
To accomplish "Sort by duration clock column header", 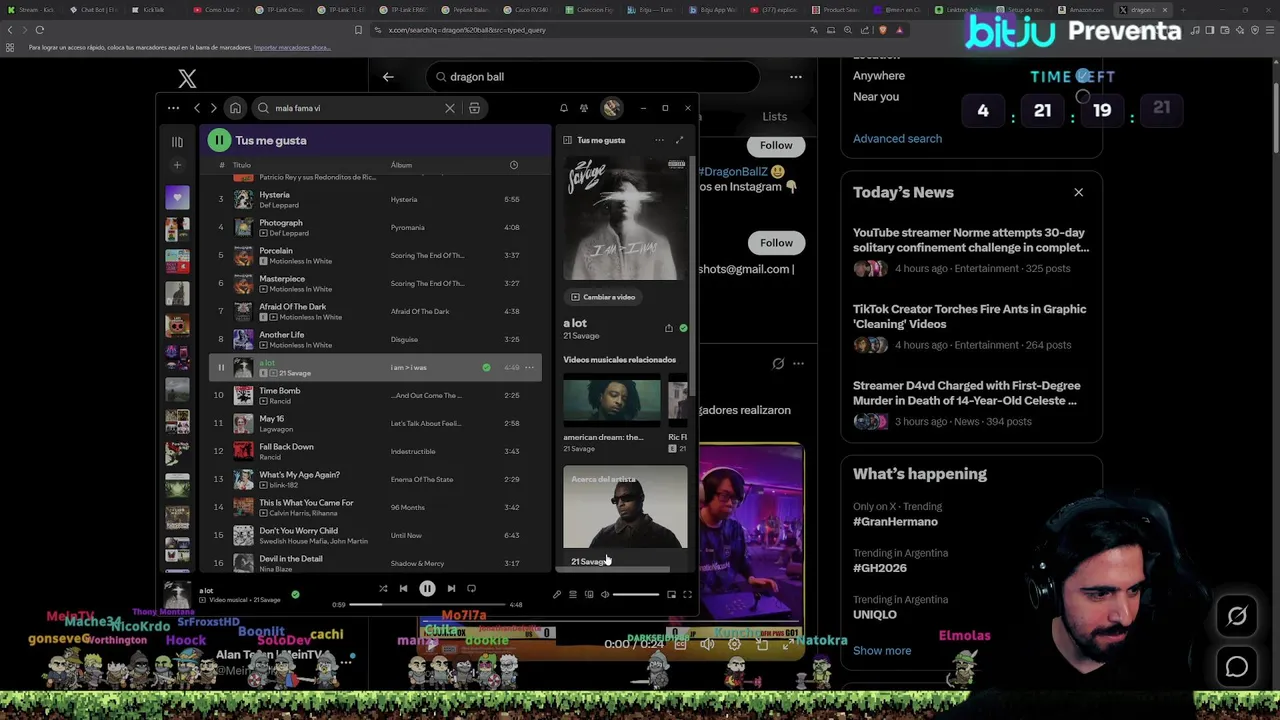I will pyautogui.click(x=513, y=165).
